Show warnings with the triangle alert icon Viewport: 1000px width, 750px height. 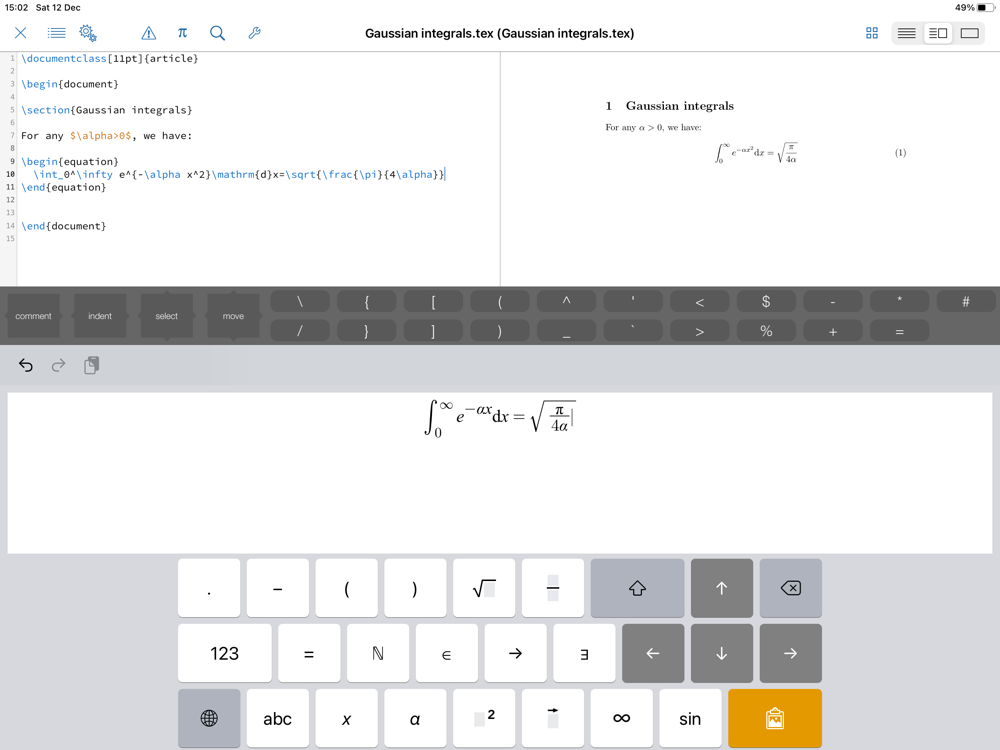149,33
